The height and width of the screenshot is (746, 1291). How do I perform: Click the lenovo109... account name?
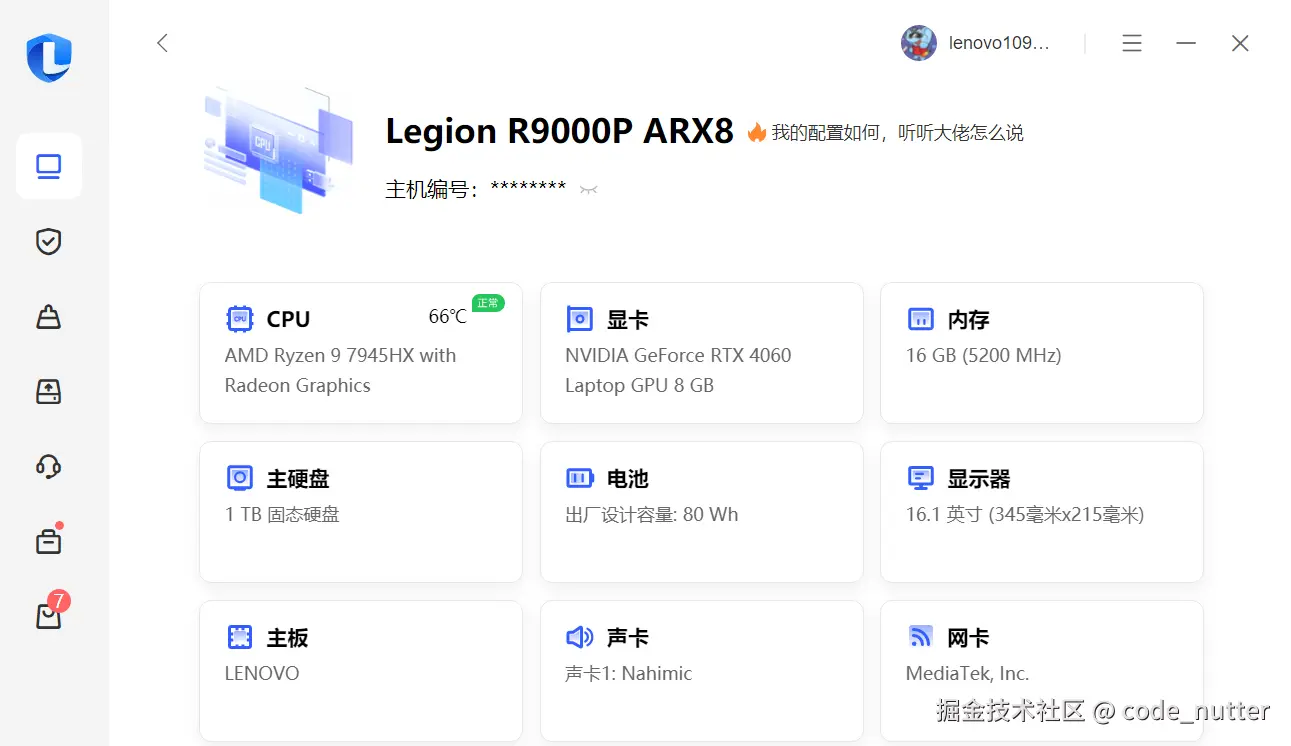point(999,43)
